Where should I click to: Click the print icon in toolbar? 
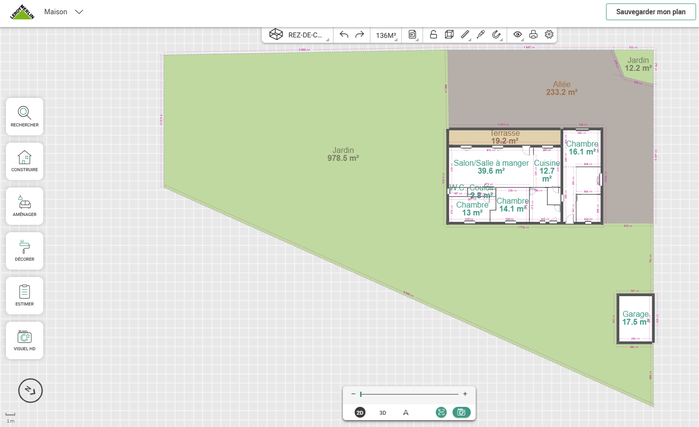533,35
